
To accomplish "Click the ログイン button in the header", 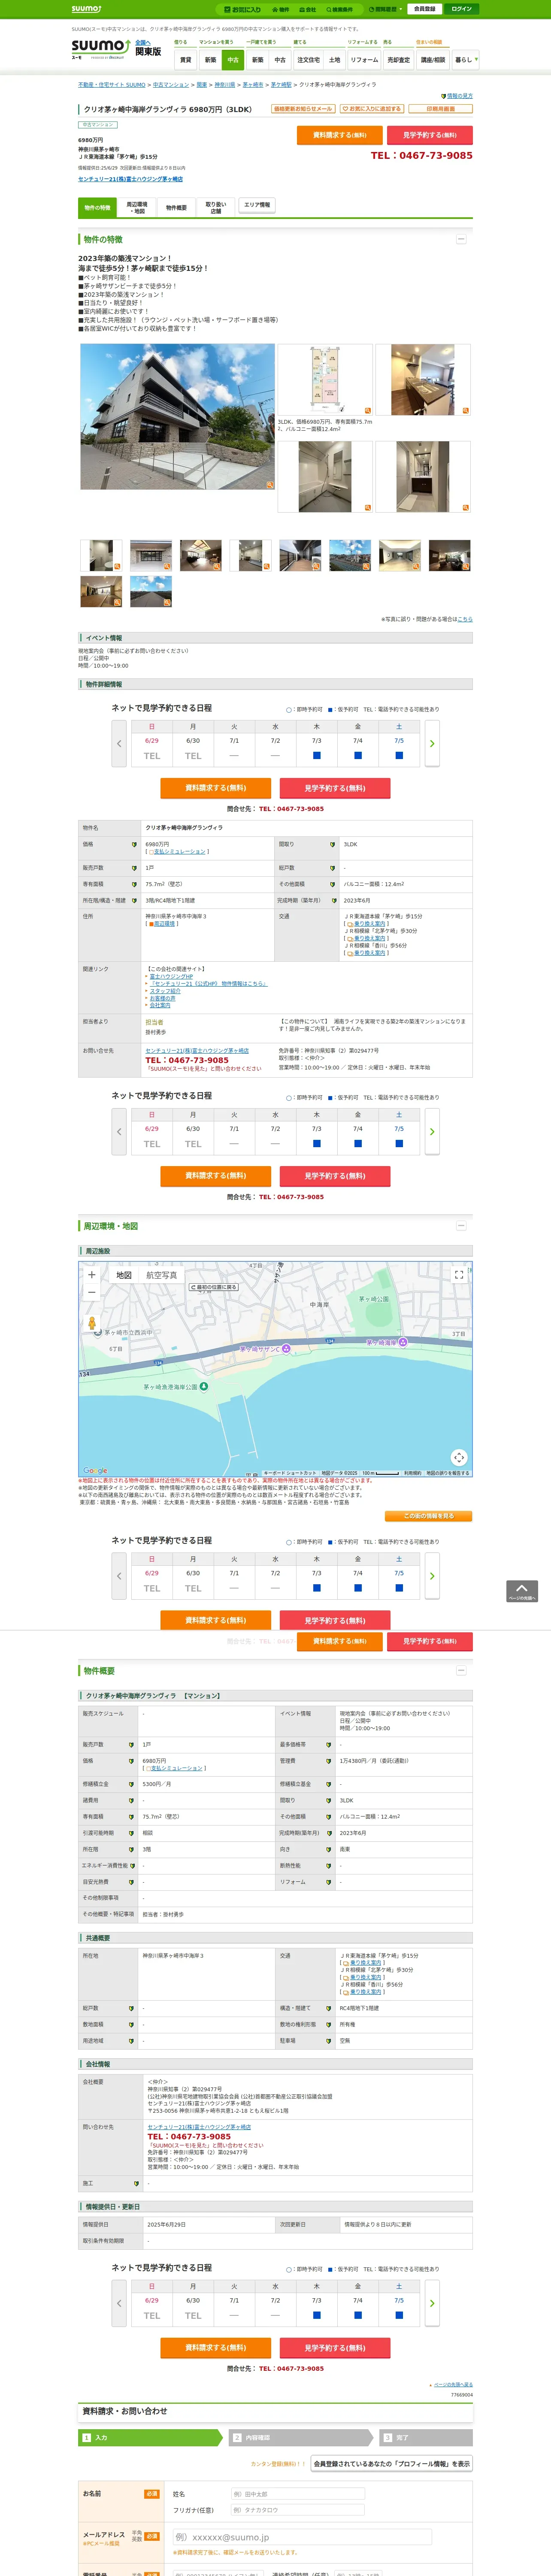I will point(461,9).
